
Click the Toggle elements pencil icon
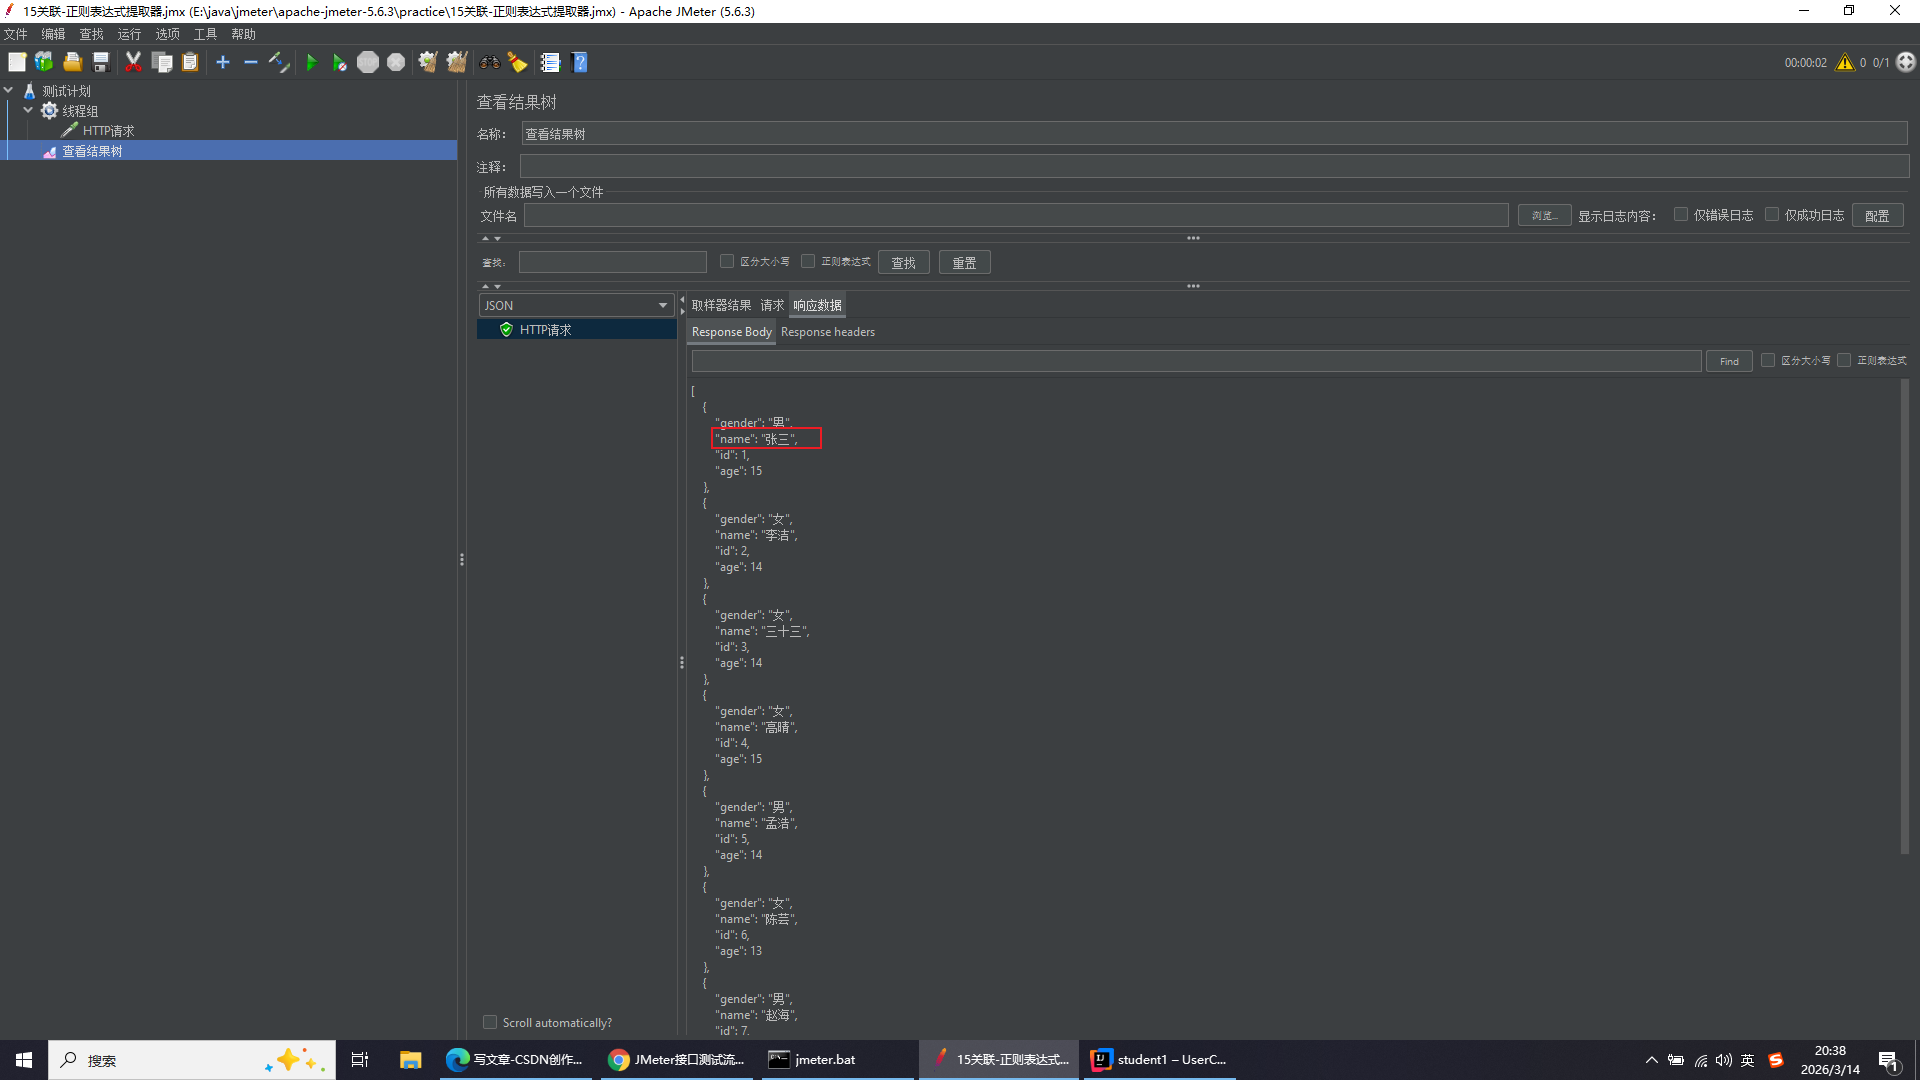[279, 62]
